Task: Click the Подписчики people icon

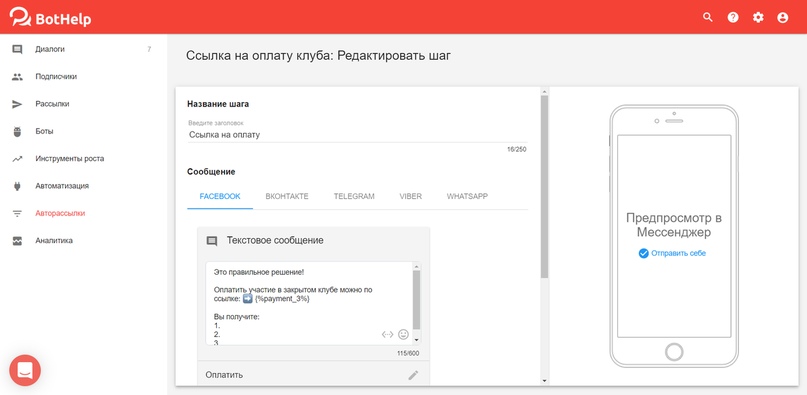Action: tap(17, 77)
